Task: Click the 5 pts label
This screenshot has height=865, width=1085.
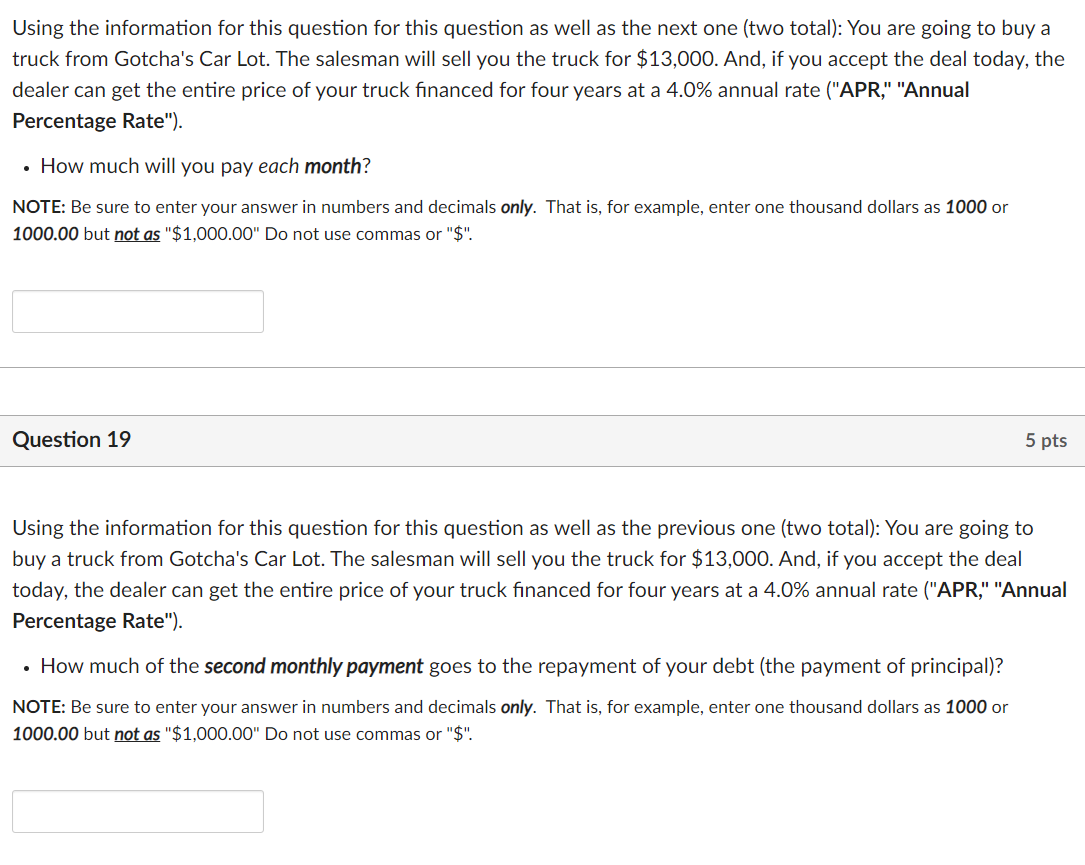Action: [1046, 439]
